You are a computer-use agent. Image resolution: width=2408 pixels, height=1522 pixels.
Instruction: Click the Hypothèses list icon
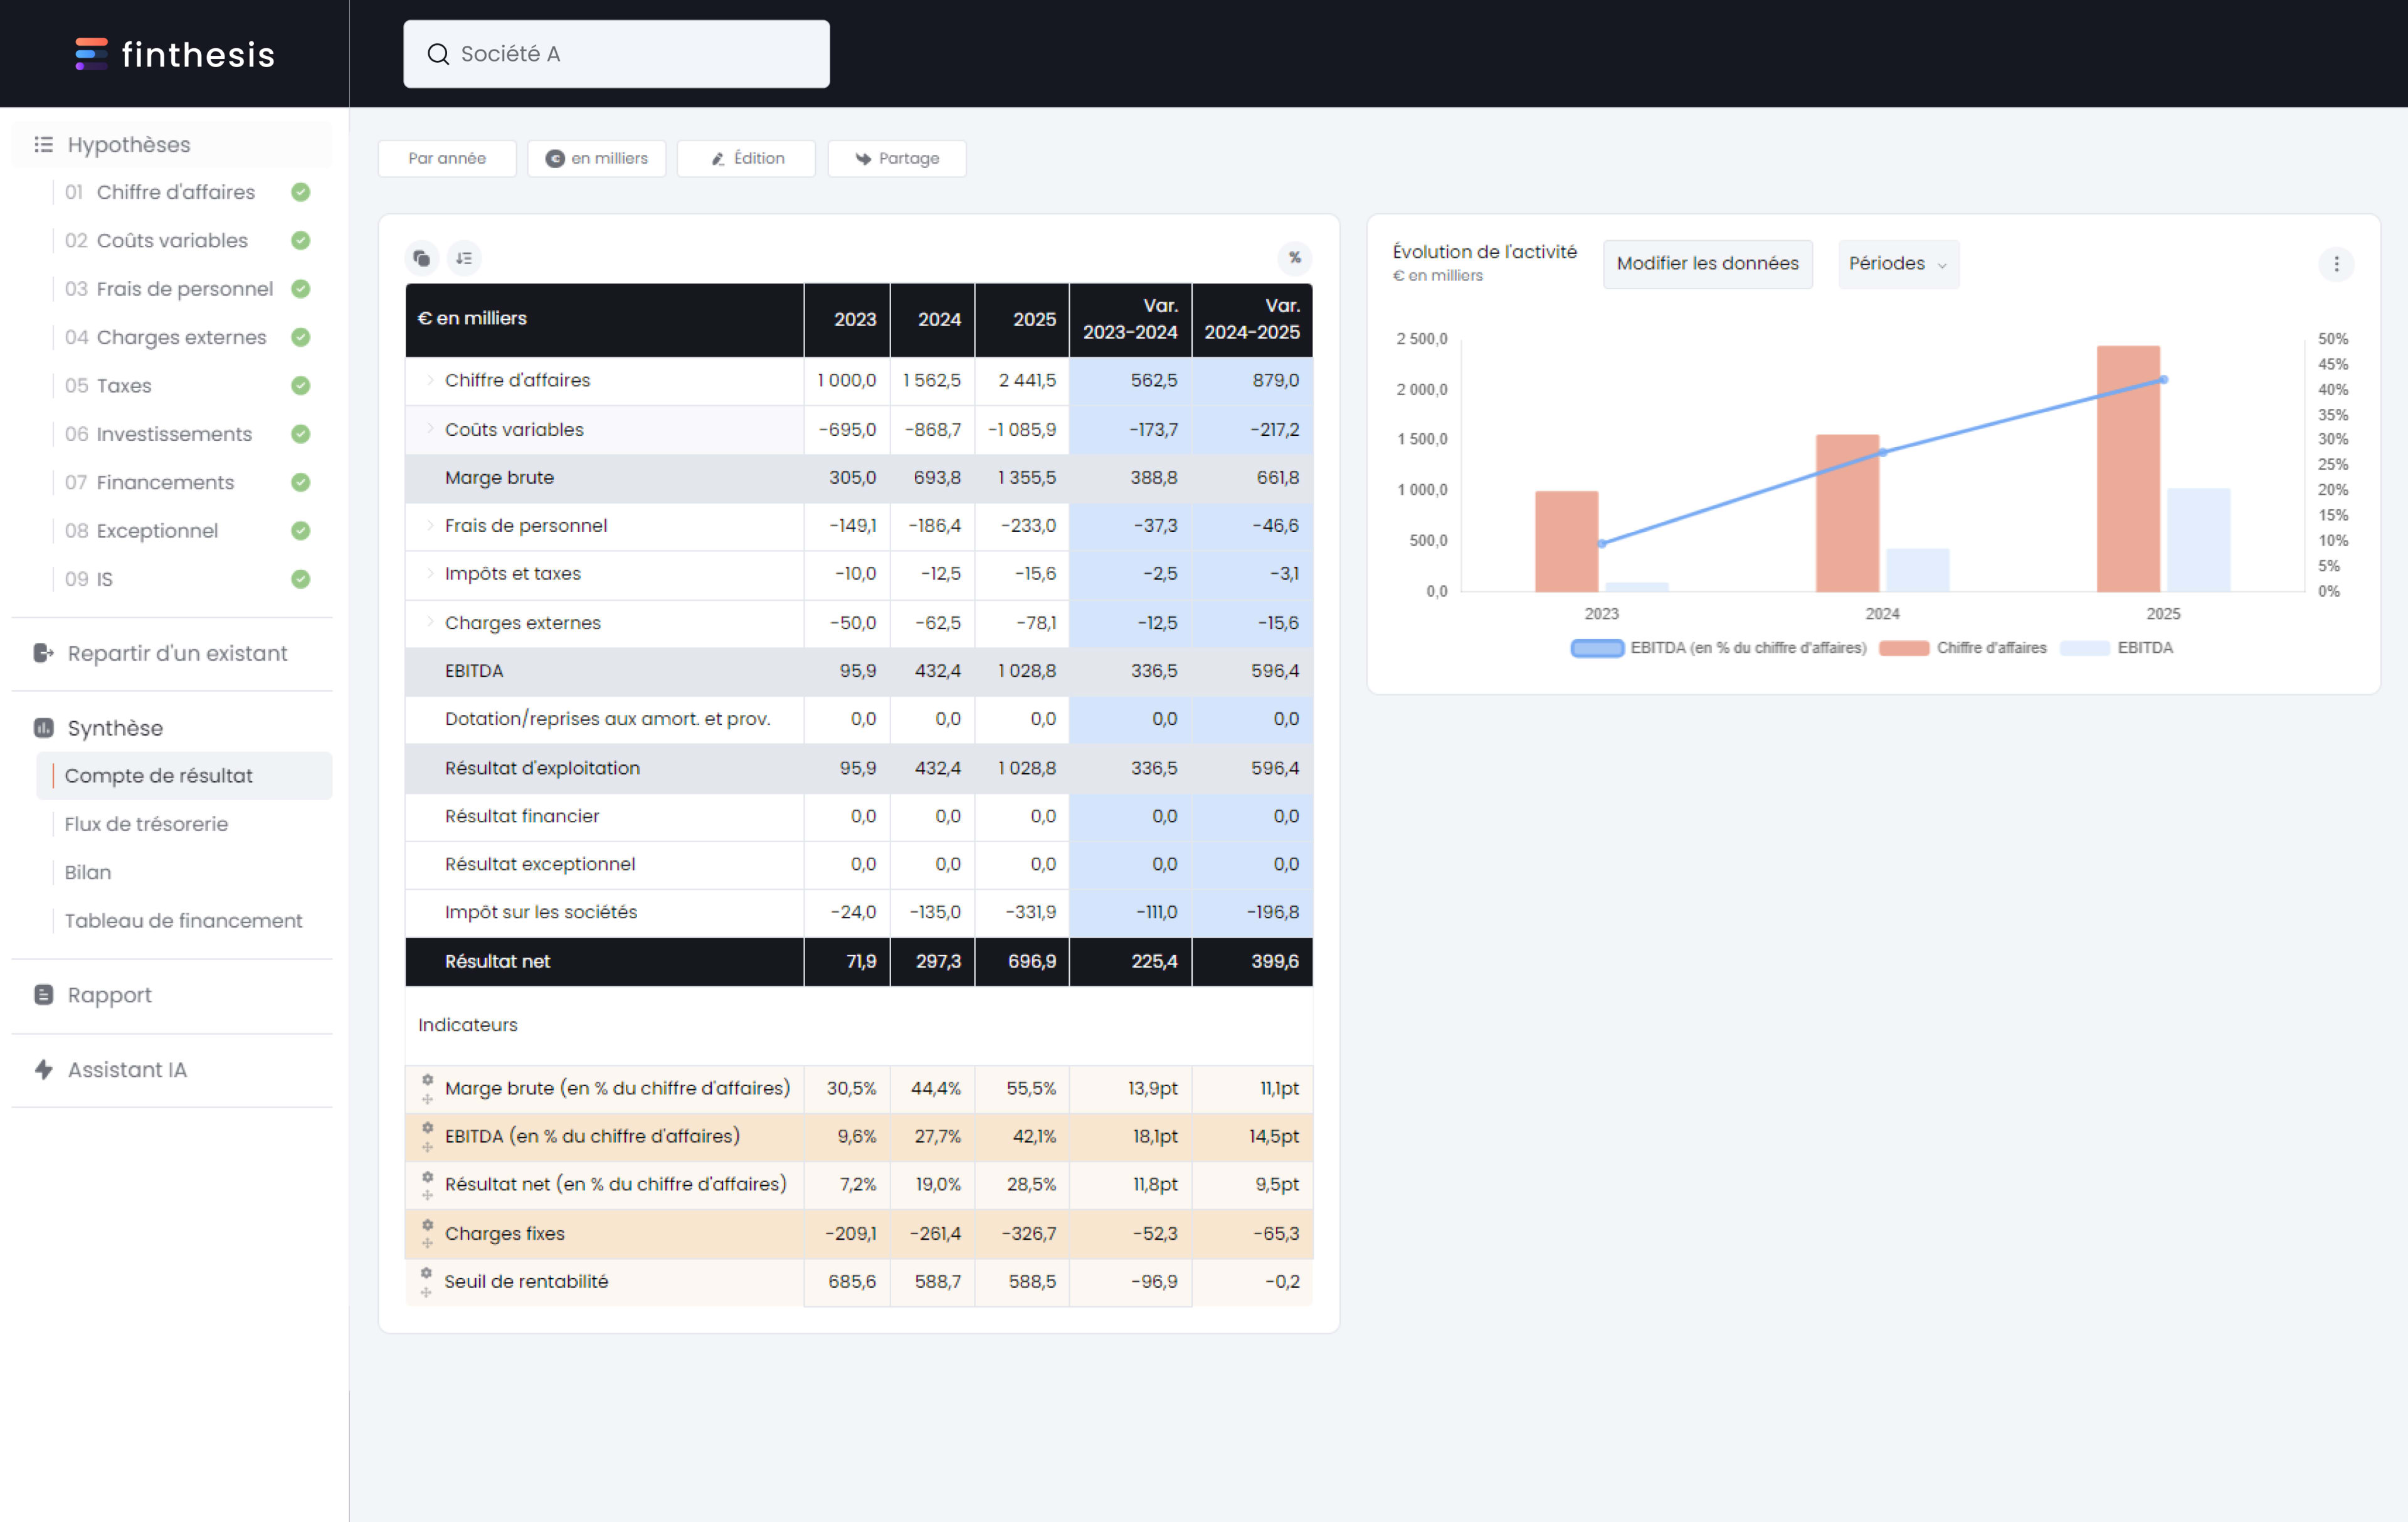coord(43,144)
